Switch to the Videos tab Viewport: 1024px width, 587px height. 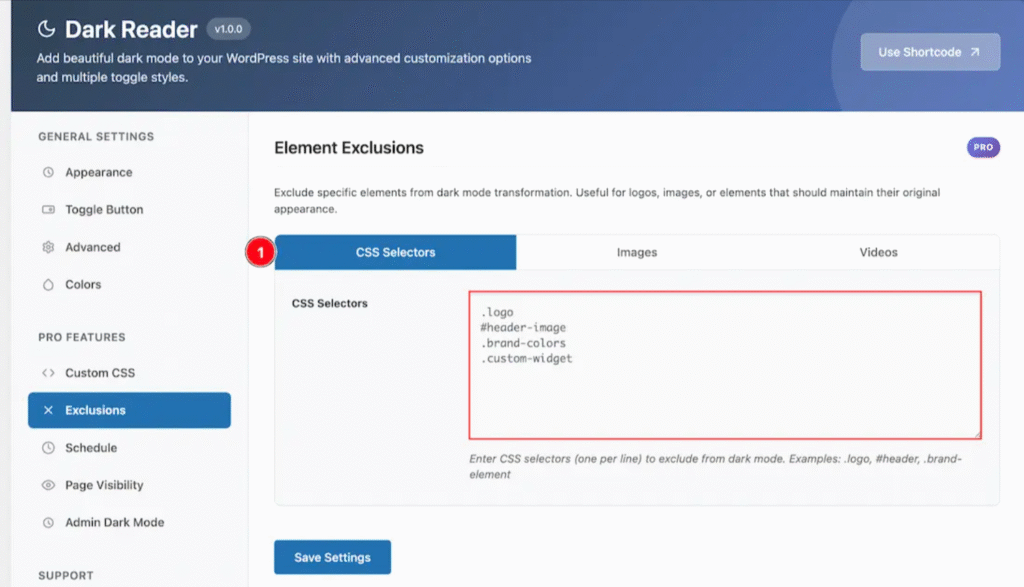(878, 252)
